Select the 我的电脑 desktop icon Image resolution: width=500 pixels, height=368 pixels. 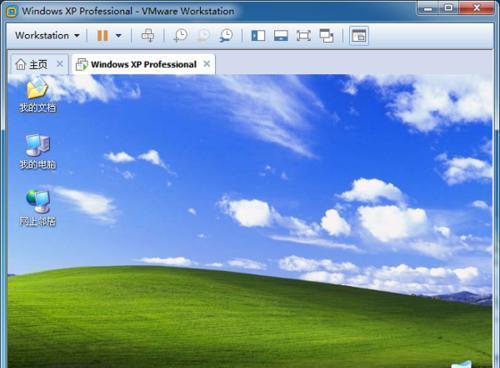click(x=37, y=152)
